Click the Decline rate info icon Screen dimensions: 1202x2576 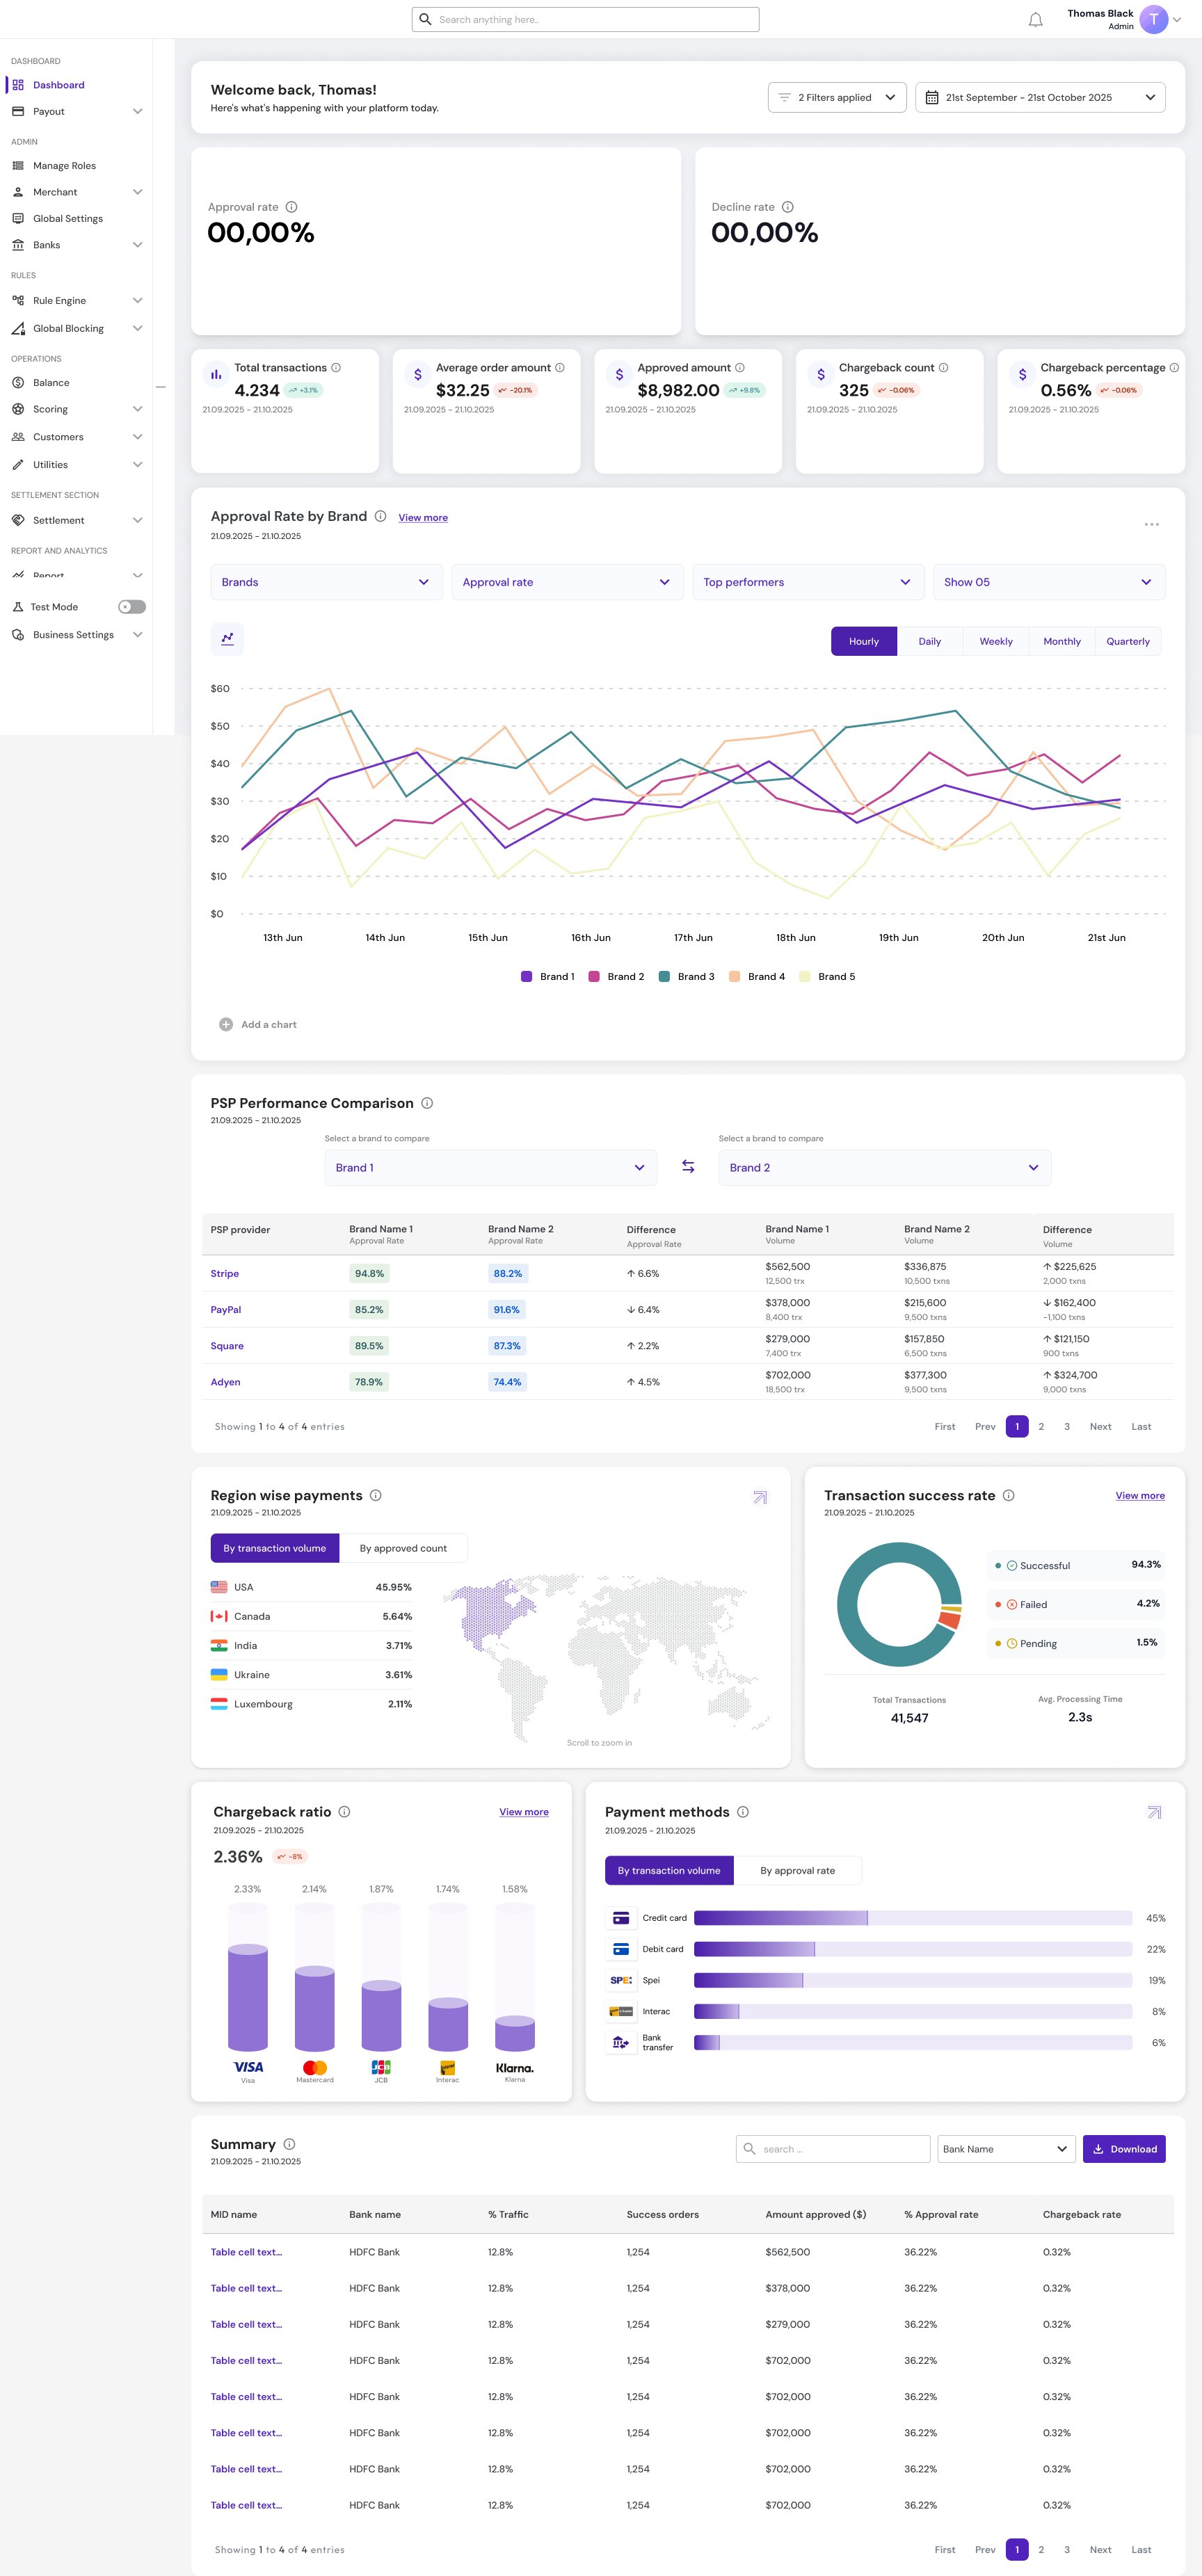787,207
